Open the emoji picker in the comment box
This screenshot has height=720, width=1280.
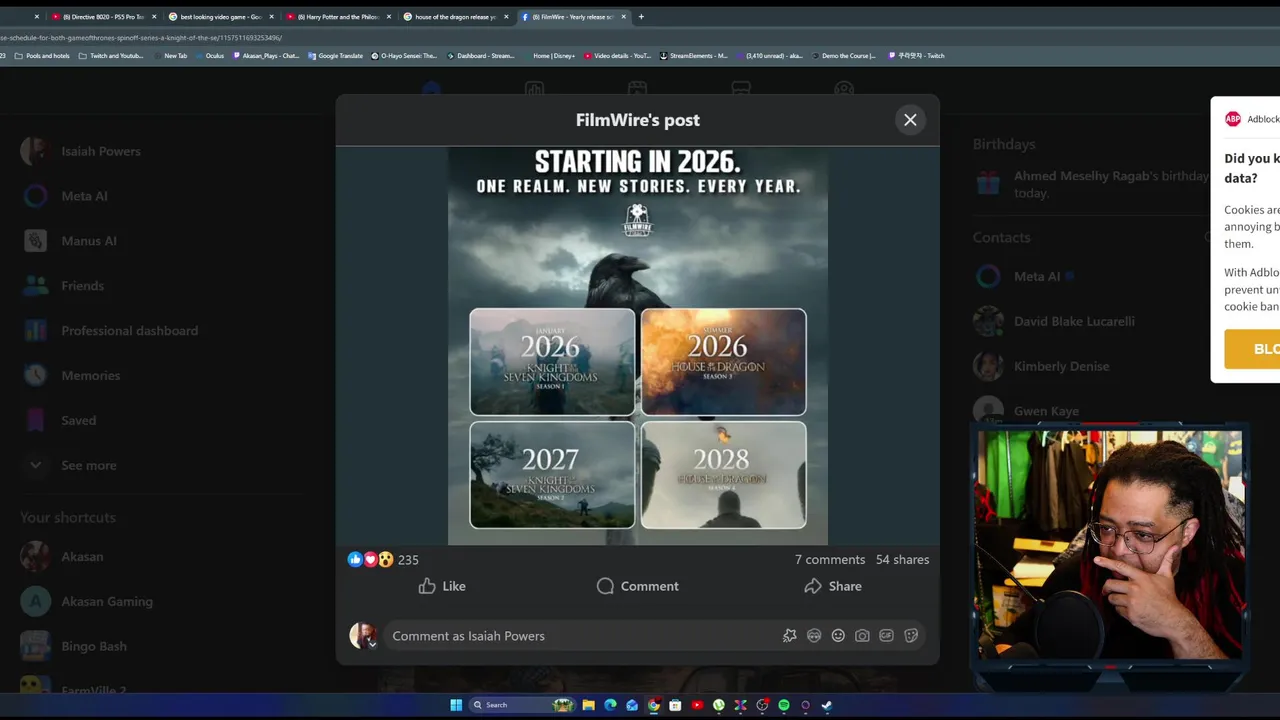(x=838, y=636)
